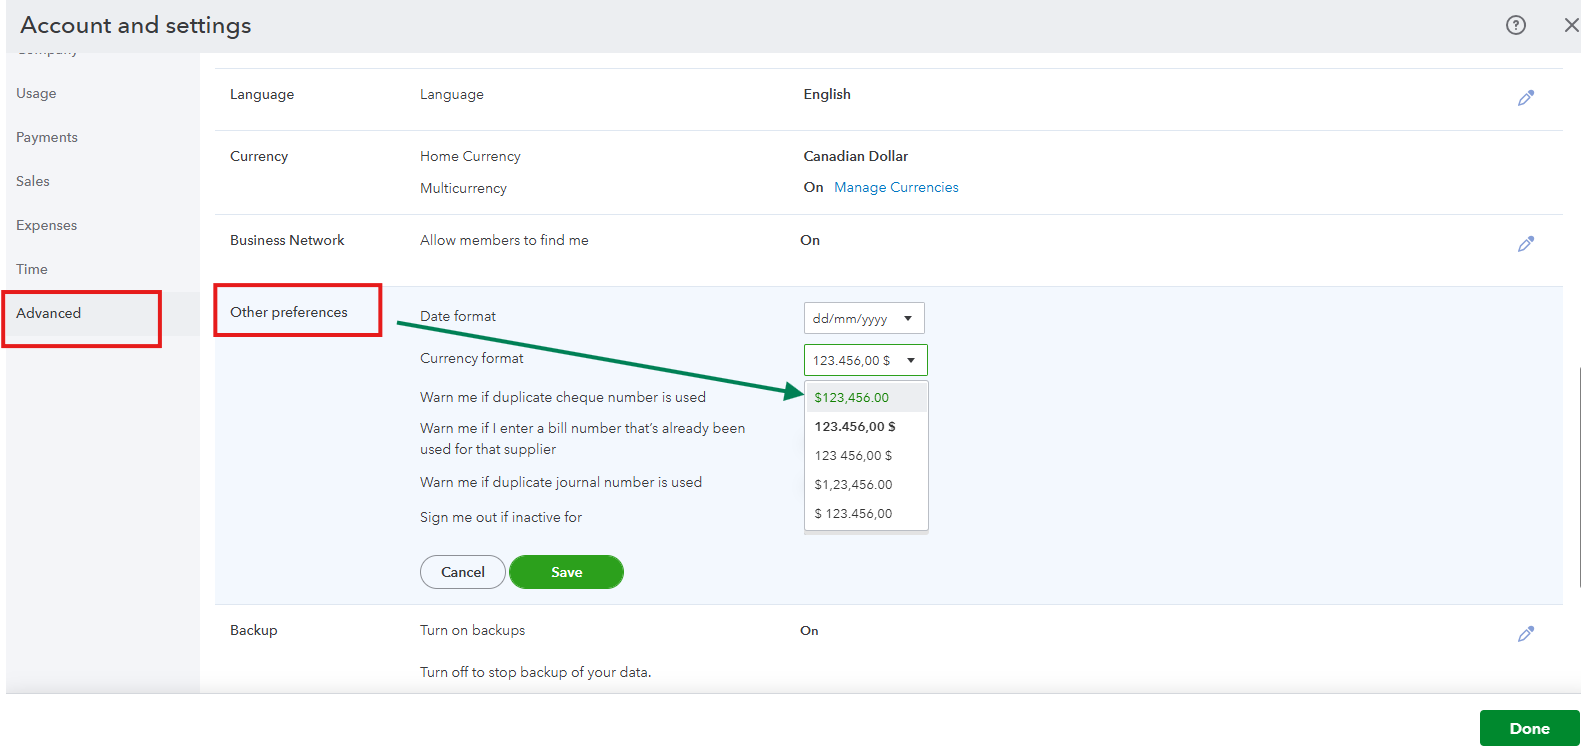The width and height of the screenshot is (1581, 756).
Task: Select the $1,23,456.00 format option
Action: click(x=853, y=484)
